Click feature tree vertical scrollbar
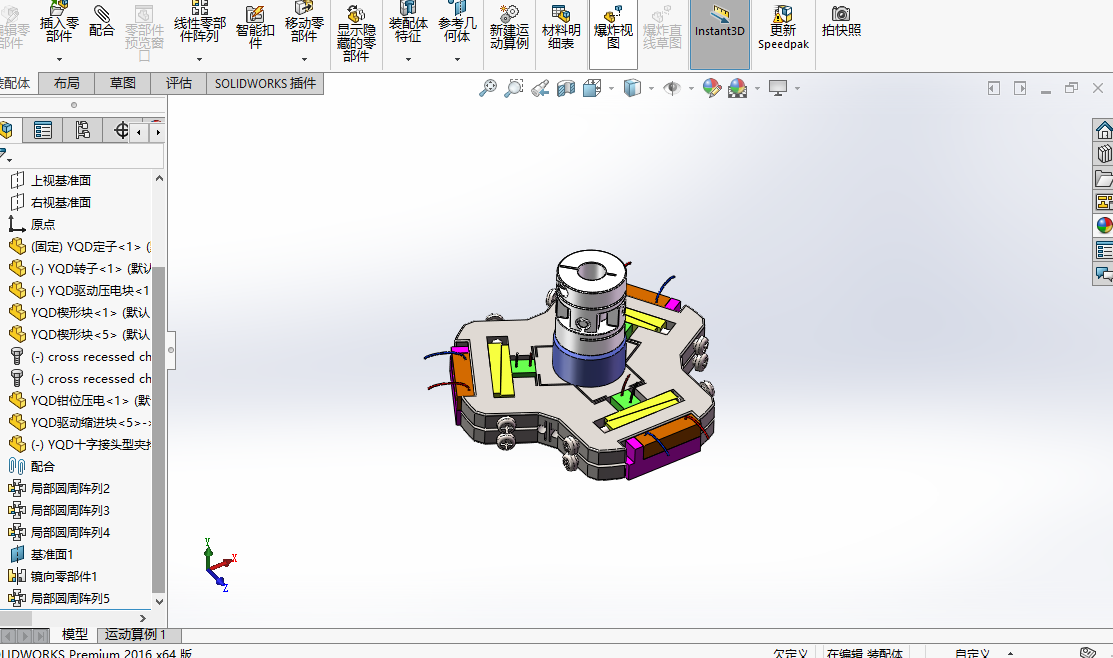The image size is (1113, 658). coord(159,429)
